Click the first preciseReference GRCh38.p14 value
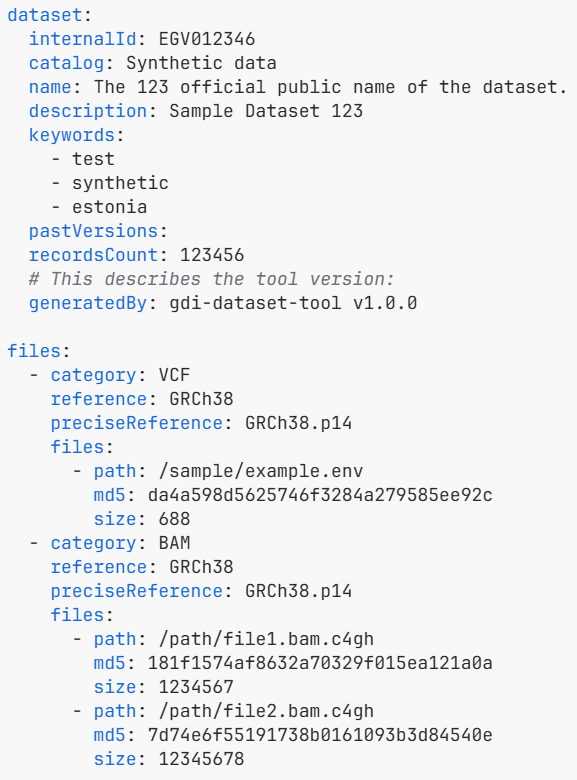Screen dimensions: 577x780 298,423
